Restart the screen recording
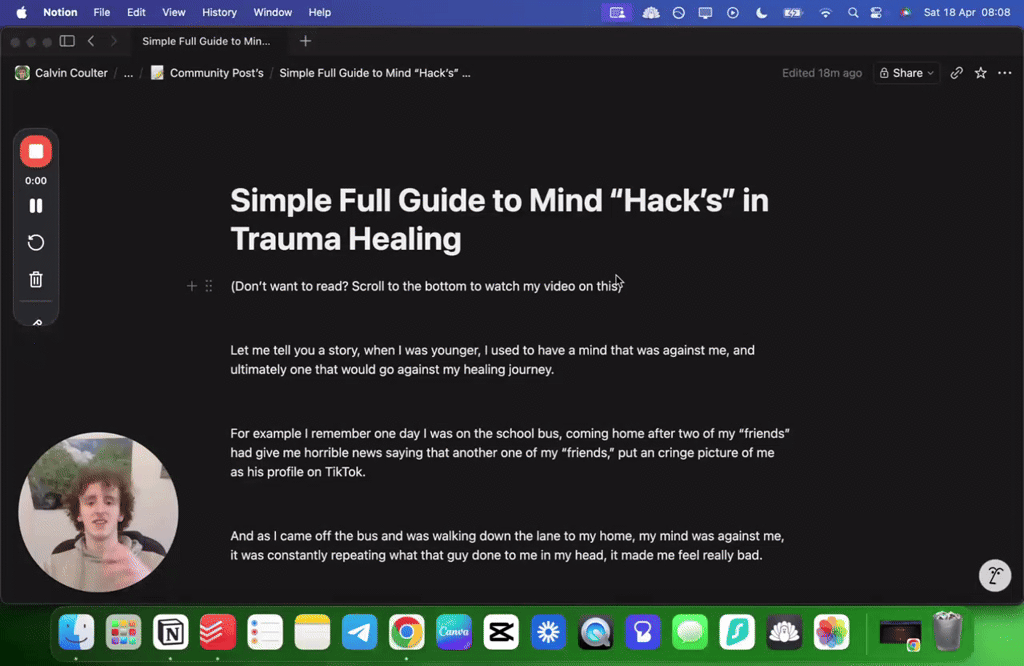 pos(36,242)
